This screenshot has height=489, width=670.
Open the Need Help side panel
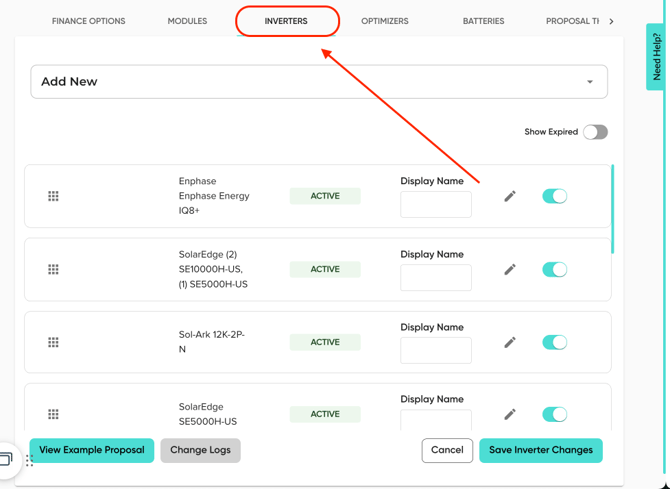coord(656,57)
